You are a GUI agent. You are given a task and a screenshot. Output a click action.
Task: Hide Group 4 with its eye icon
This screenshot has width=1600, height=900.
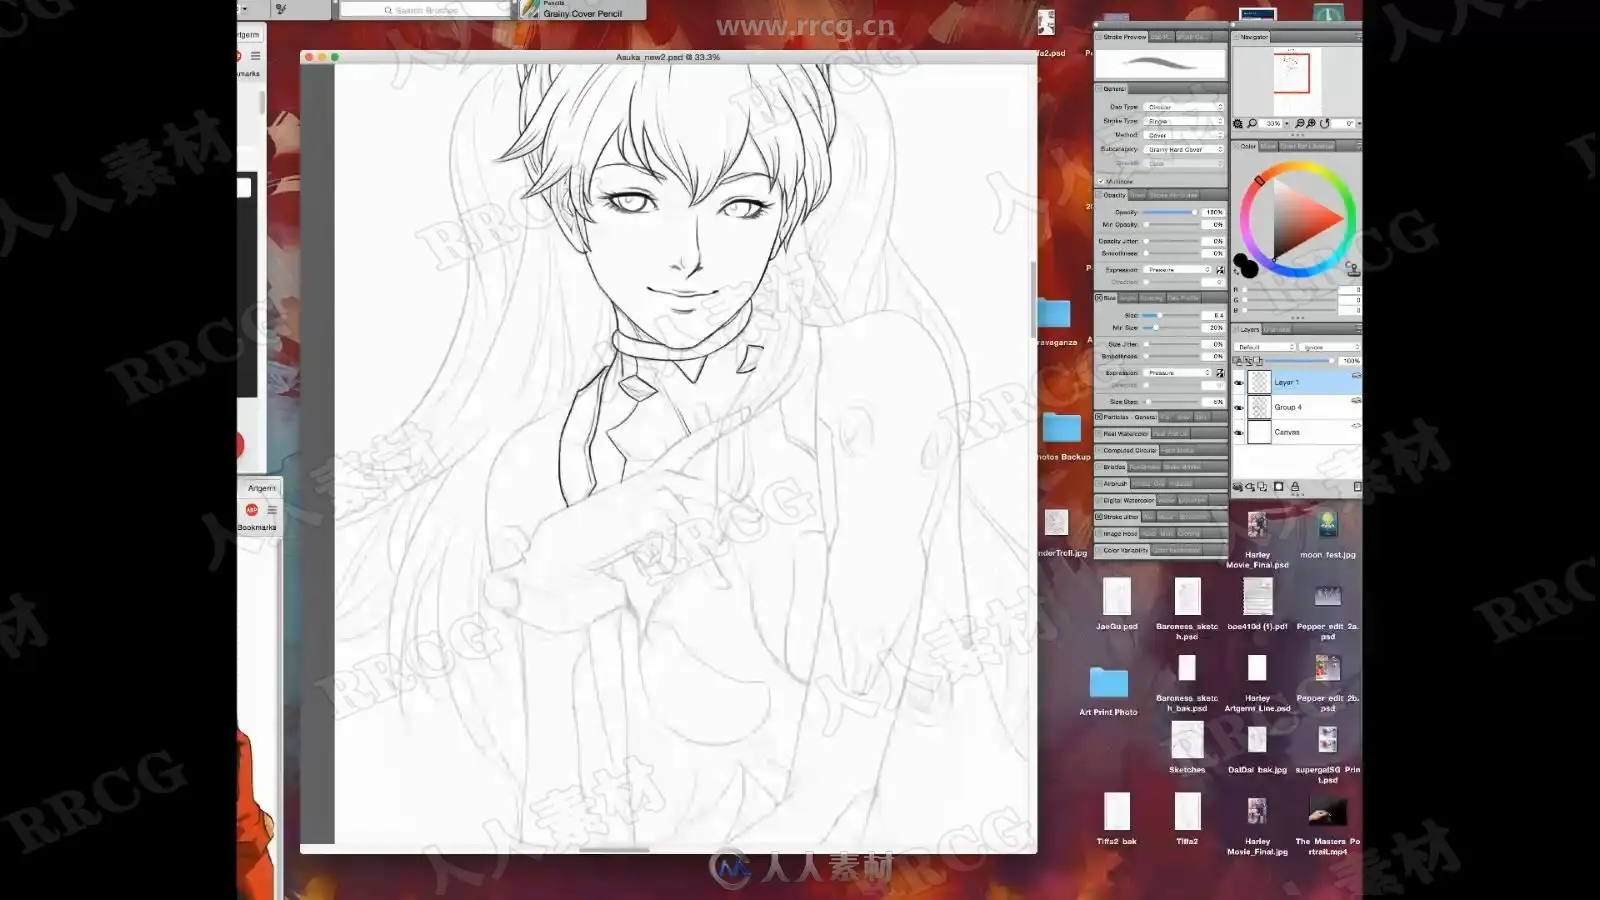point(1239,408)
